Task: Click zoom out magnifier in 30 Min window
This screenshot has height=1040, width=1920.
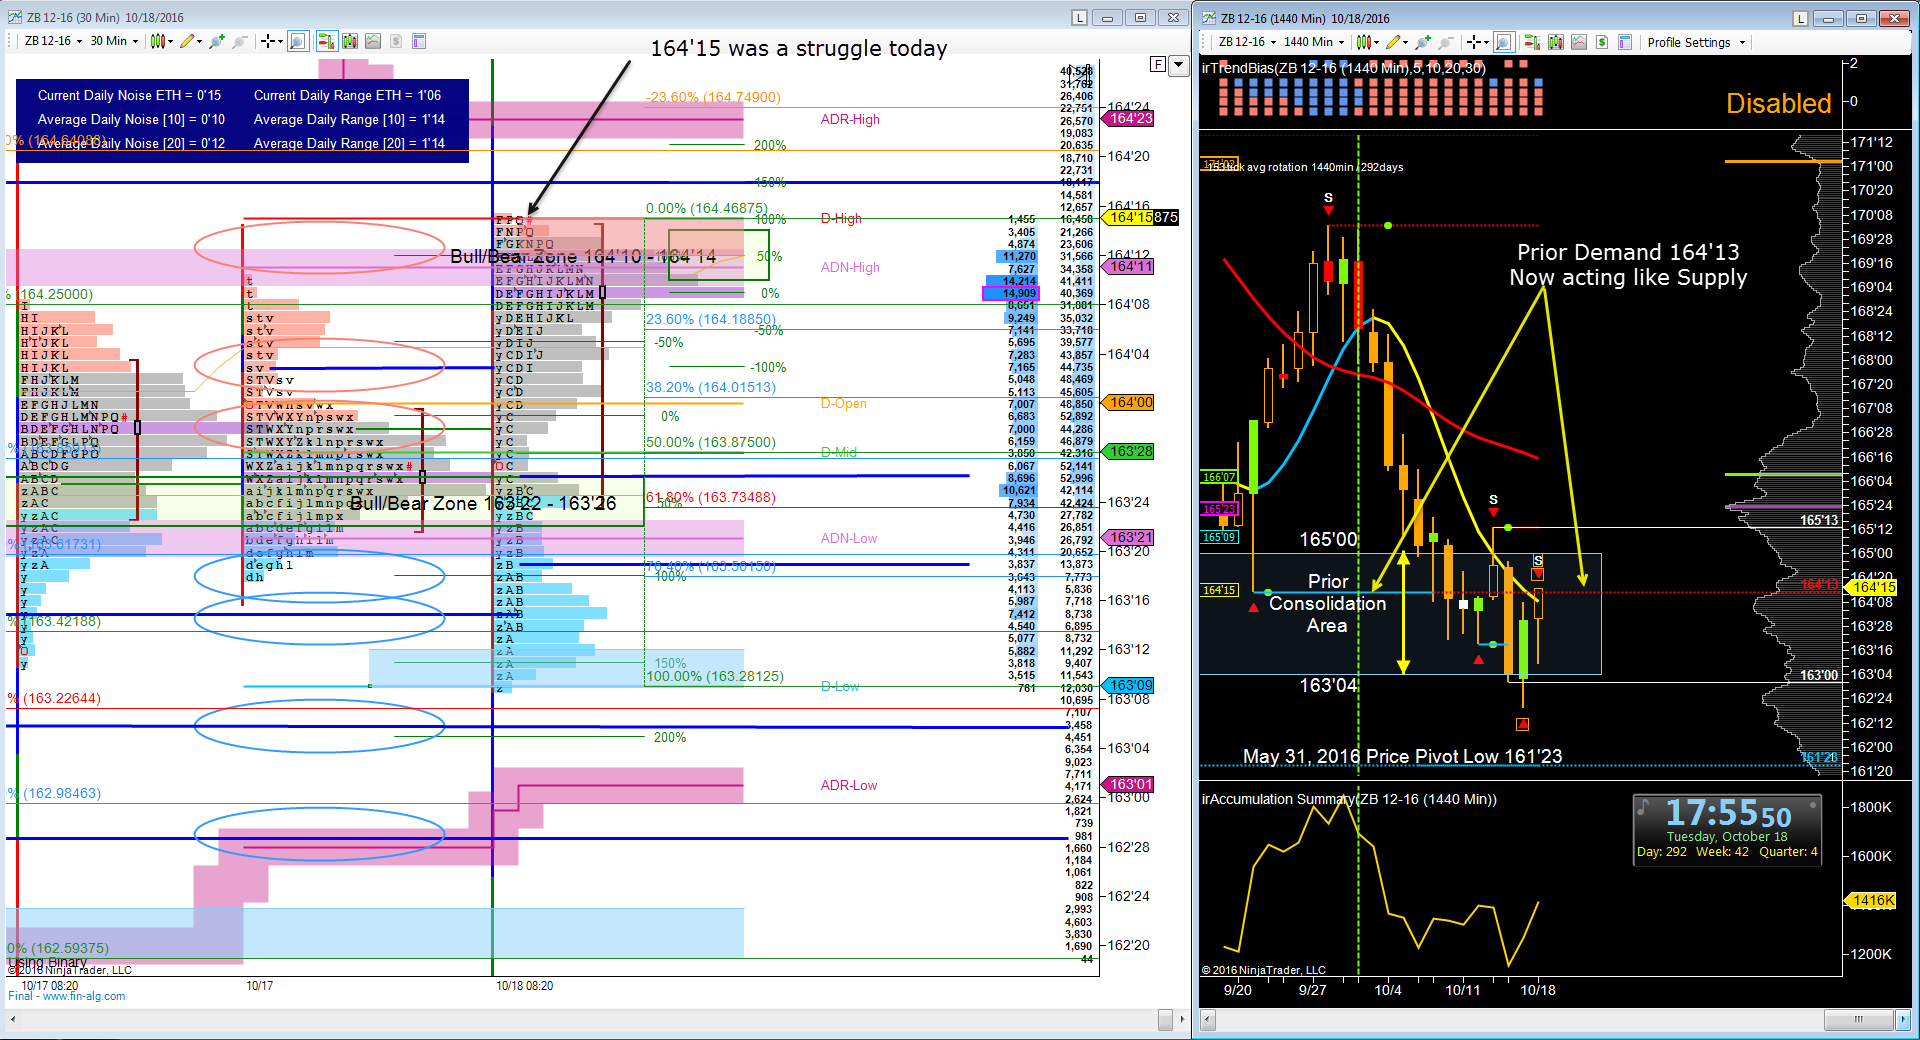Action: pos(239,41)
